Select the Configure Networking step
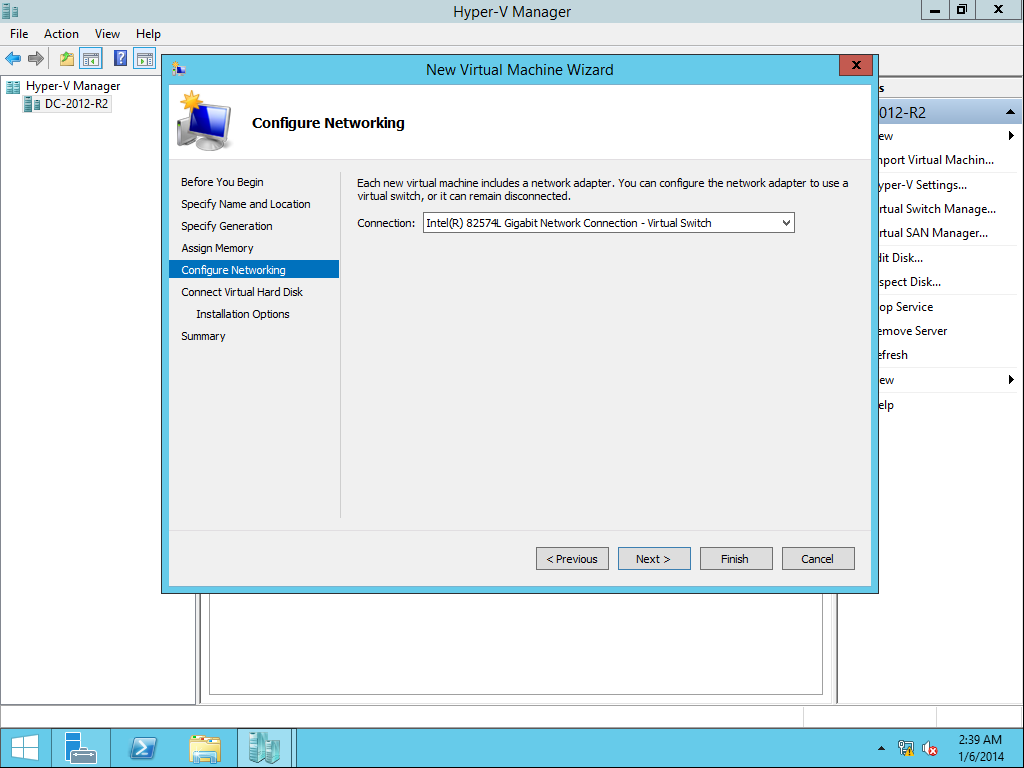 point(254,270)
